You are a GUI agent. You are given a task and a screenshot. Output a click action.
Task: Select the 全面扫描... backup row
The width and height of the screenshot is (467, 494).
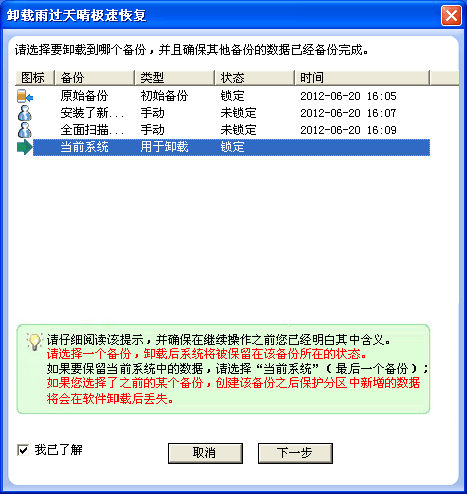tap(223, 130)
